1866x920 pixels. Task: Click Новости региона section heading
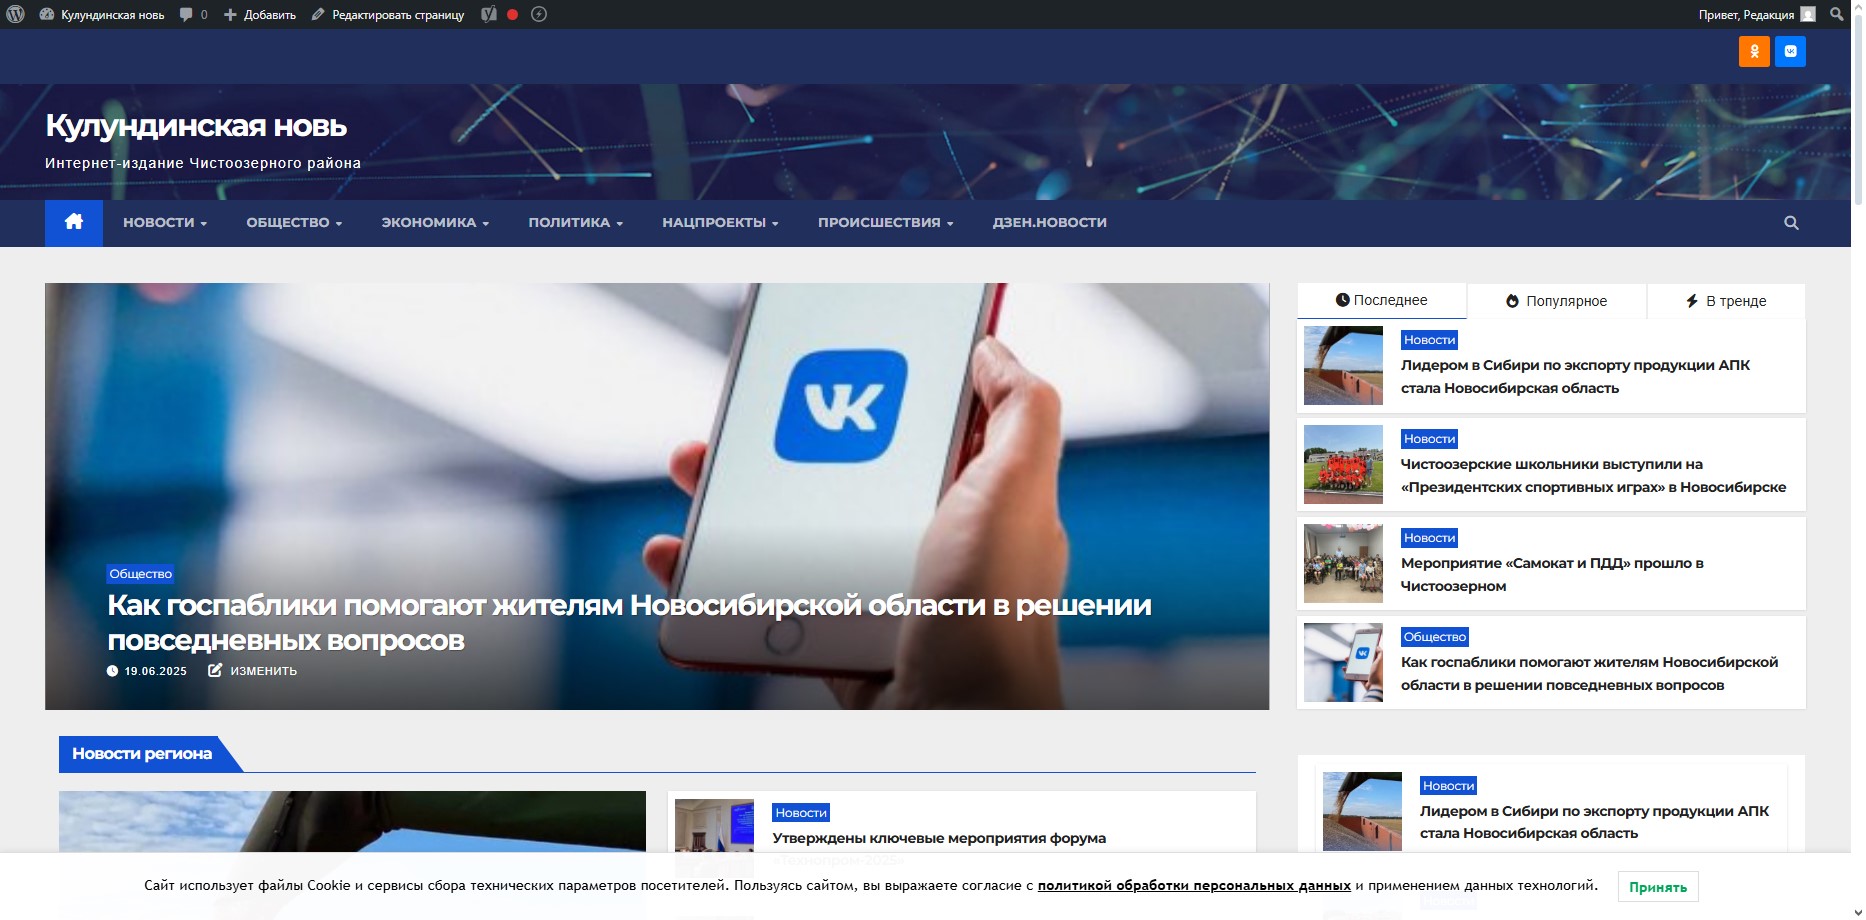tap(142, 754)
